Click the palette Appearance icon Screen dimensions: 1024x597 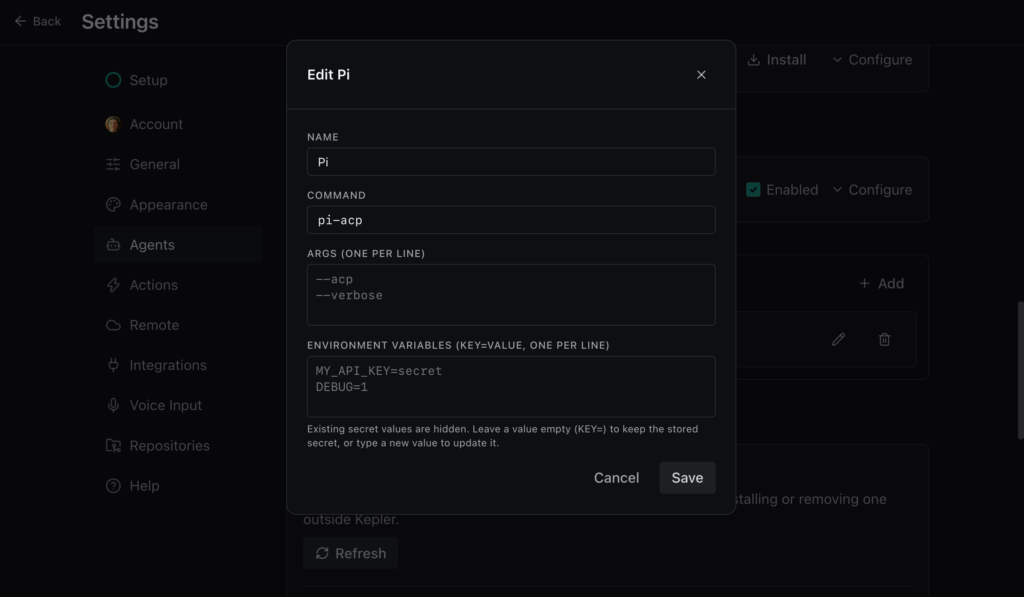point(113,204)
